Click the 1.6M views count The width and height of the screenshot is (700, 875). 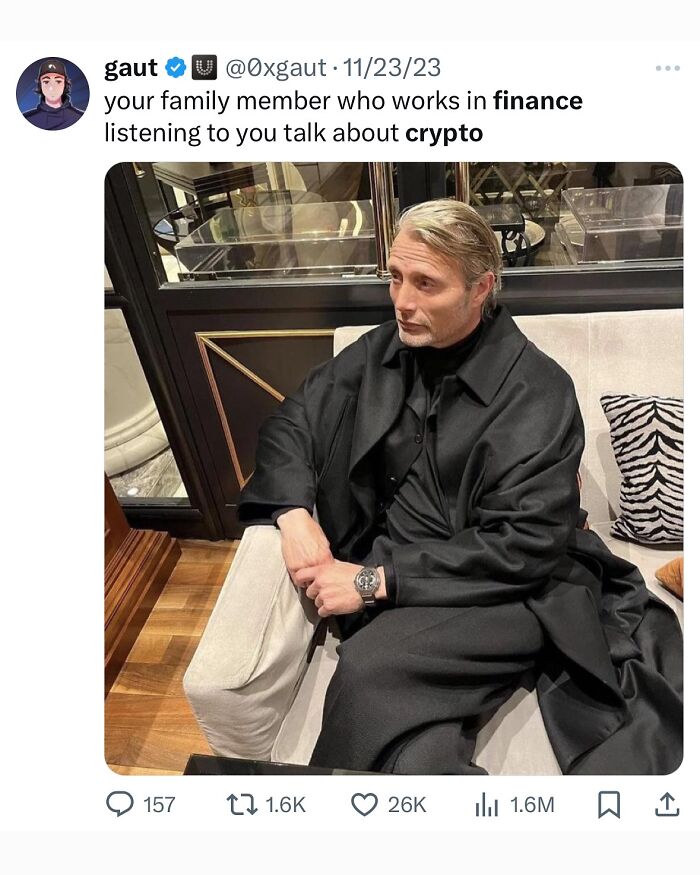point(532,805)
